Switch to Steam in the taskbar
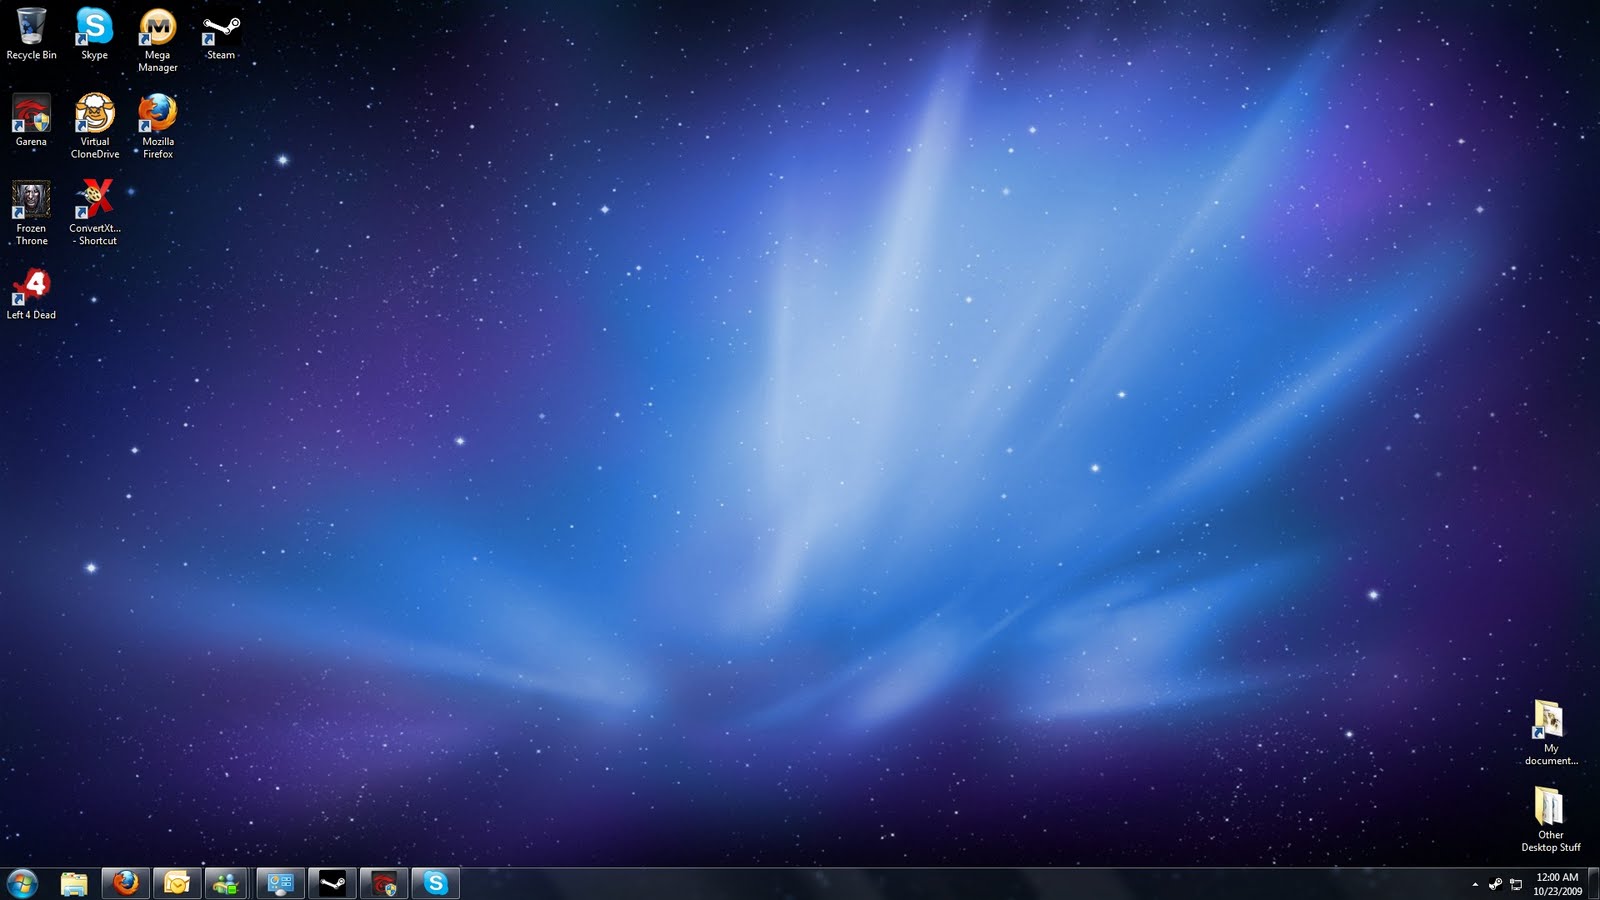Screen dimensions: 1600x900 click(x=332, y=883)
